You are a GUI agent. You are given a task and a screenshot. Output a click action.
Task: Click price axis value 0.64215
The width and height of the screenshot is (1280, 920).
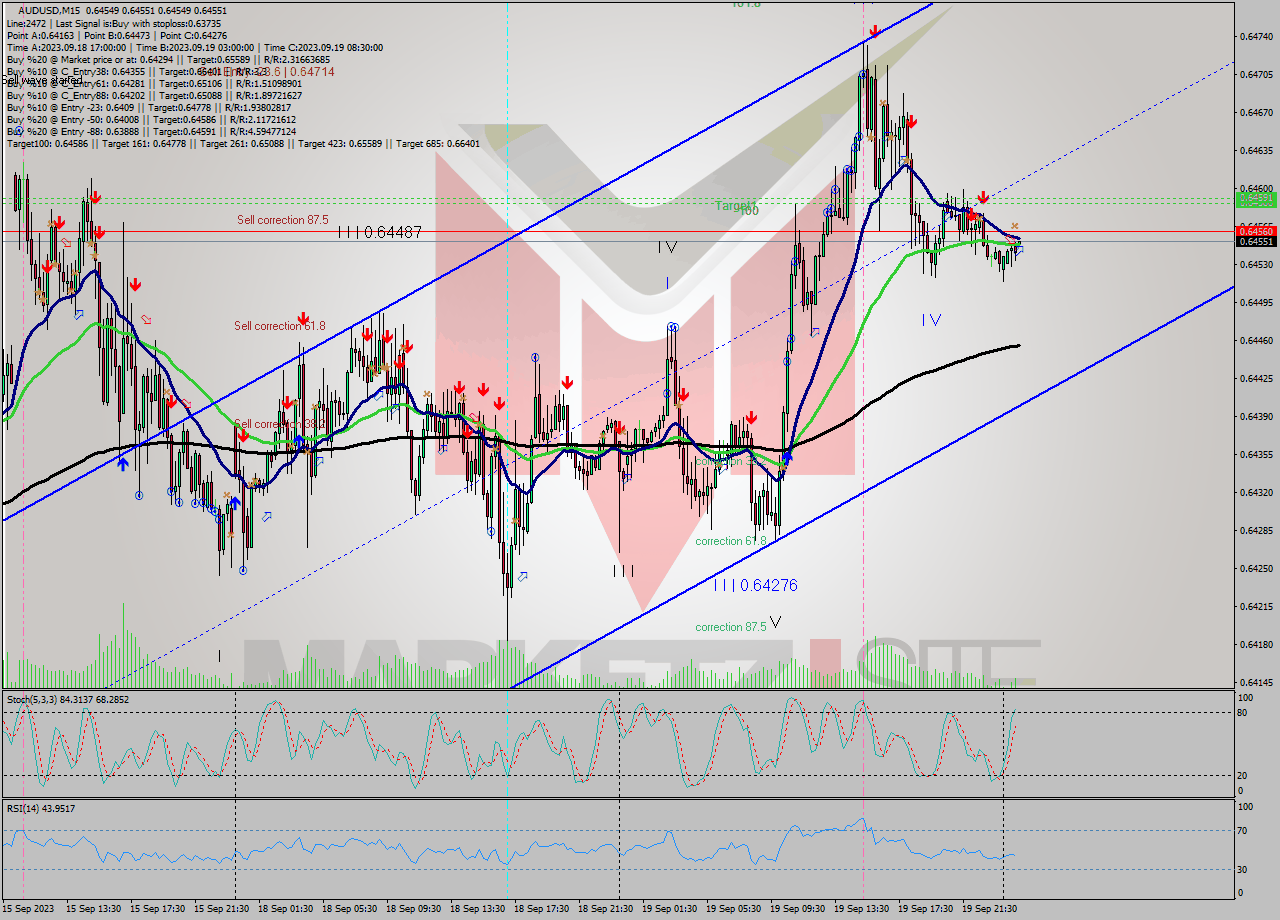click(x=1256, y=606)
